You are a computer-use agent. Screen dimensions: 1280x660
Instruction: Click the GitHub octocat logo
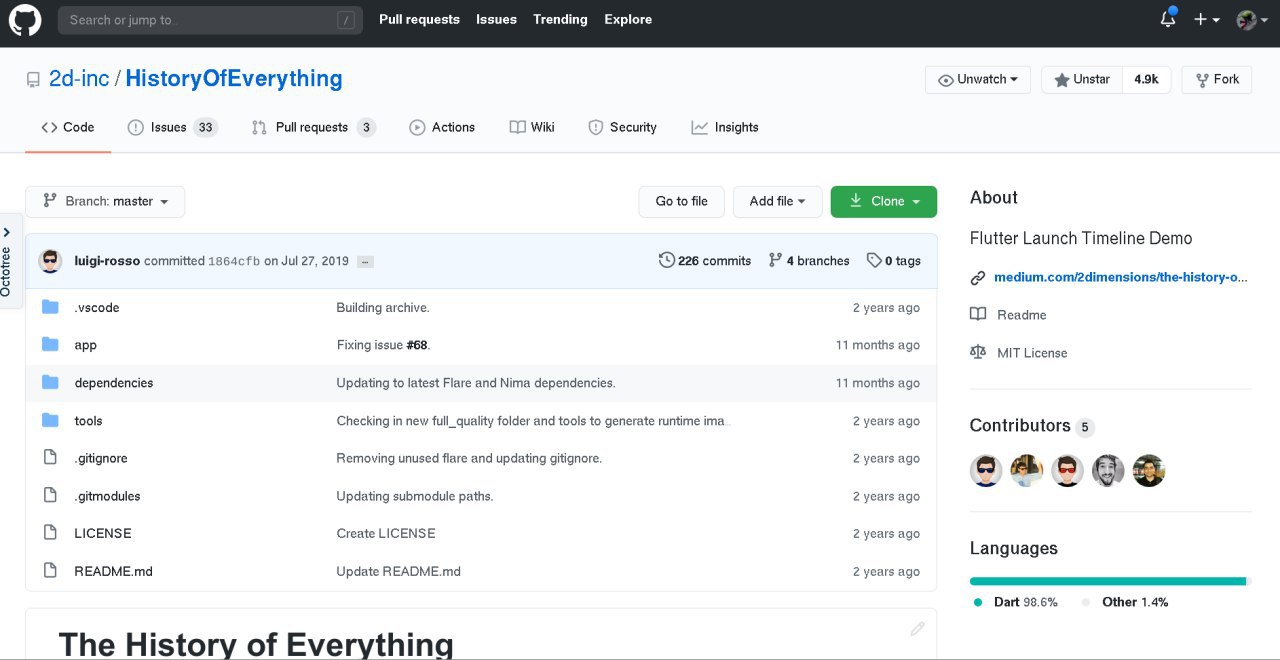25,20
